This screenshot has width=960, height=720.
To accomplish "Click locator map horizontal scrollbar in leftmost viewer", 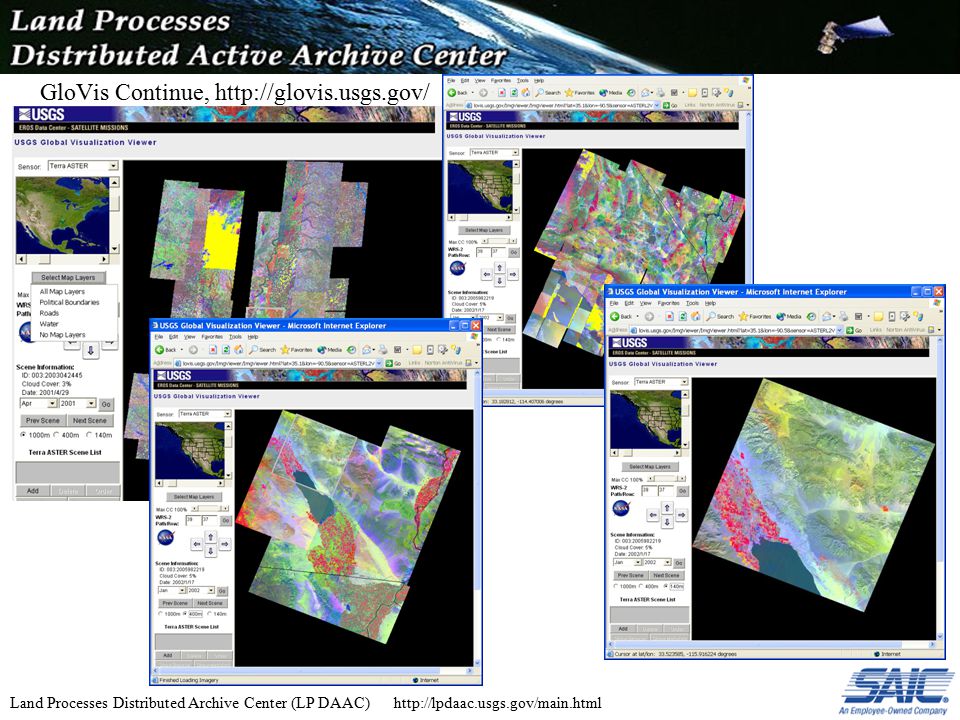I will coord(62,259).
